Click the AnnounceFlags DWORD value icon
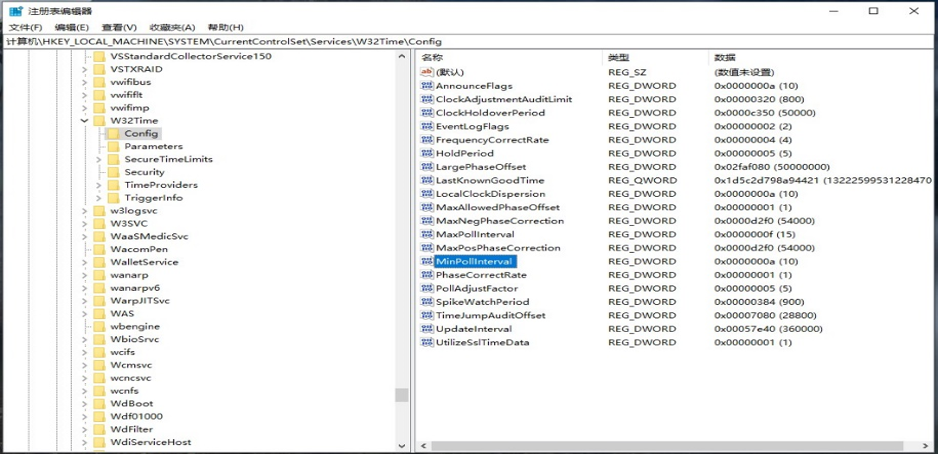 427,86
